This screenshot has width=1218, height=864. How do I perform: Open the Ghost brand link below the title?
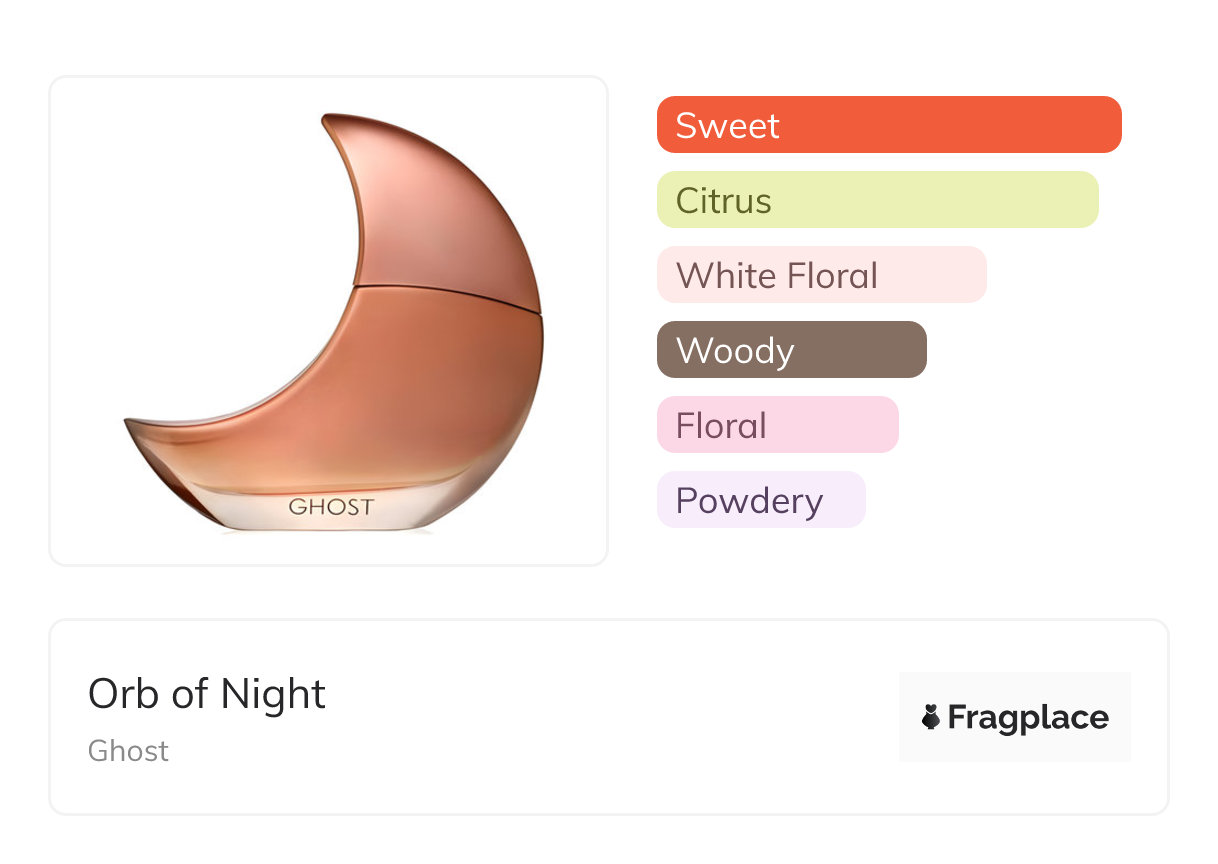pyautogui.click(x=128, y=751)
